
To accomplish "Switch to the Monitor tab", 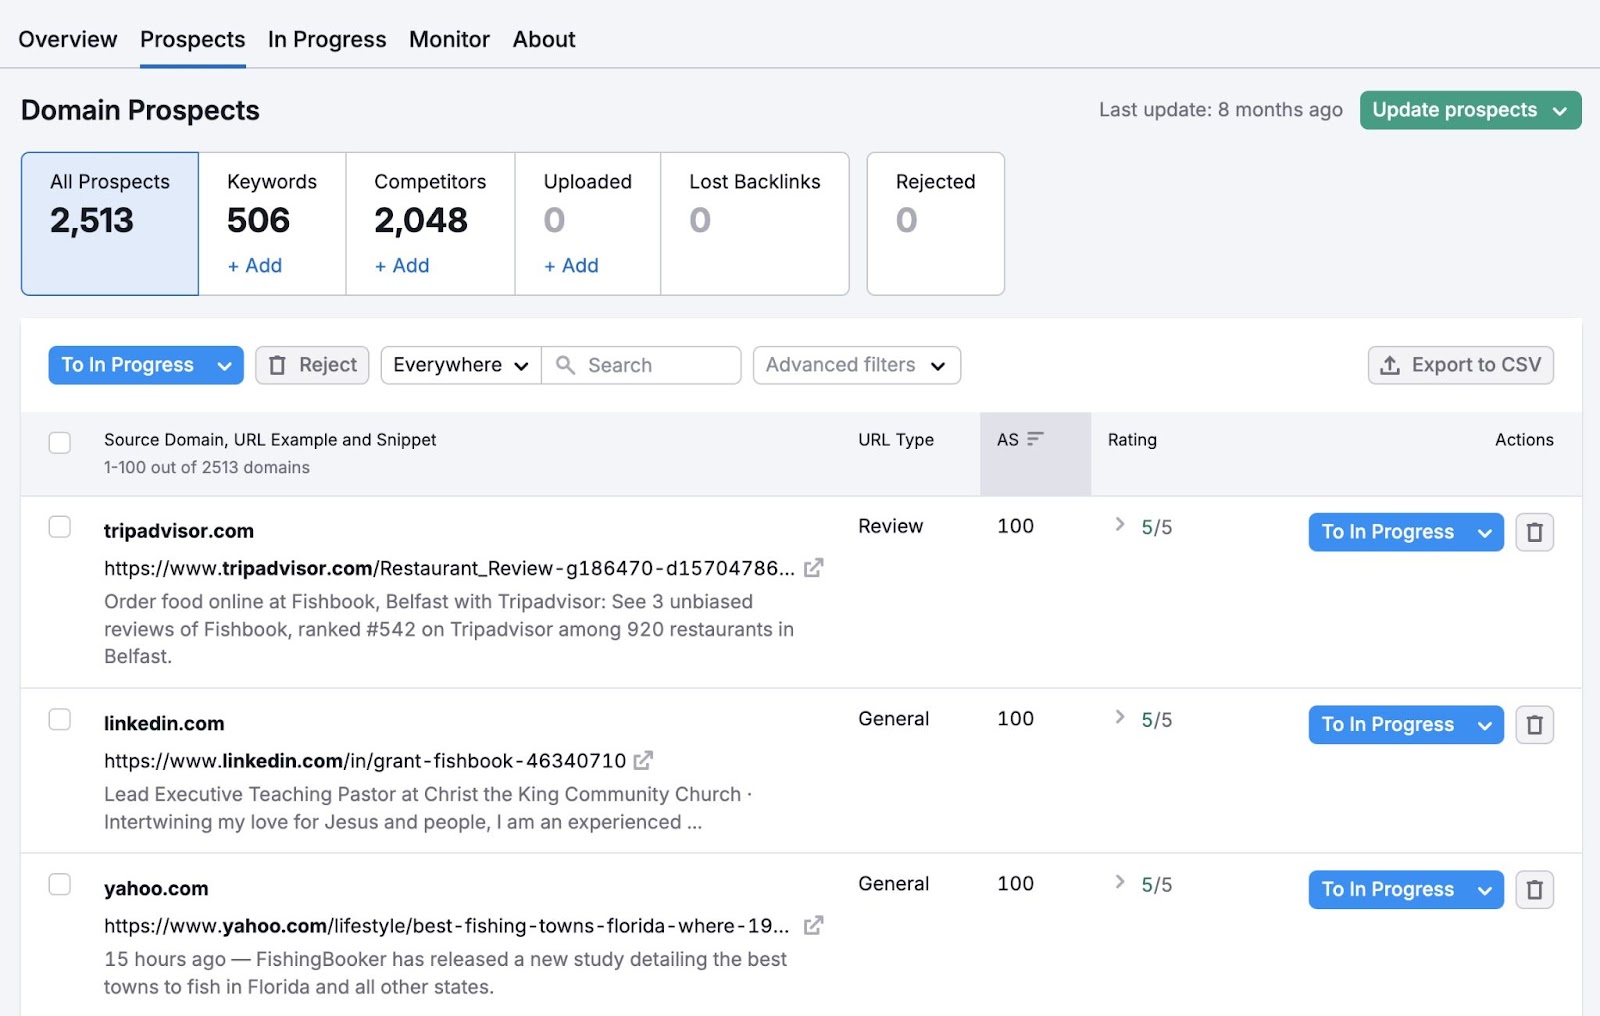I will [448, 39].
